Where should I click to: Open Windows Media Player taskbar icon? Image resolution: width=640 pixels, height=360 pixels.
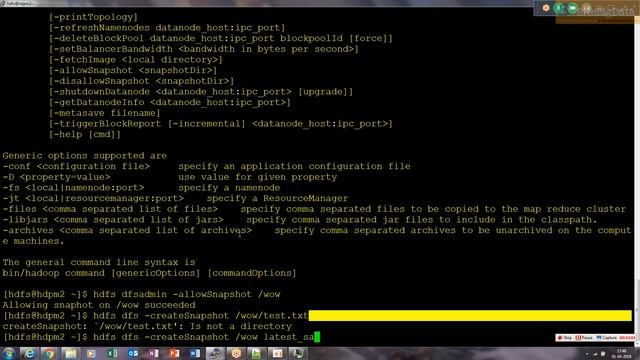click(x=91, y=353)
